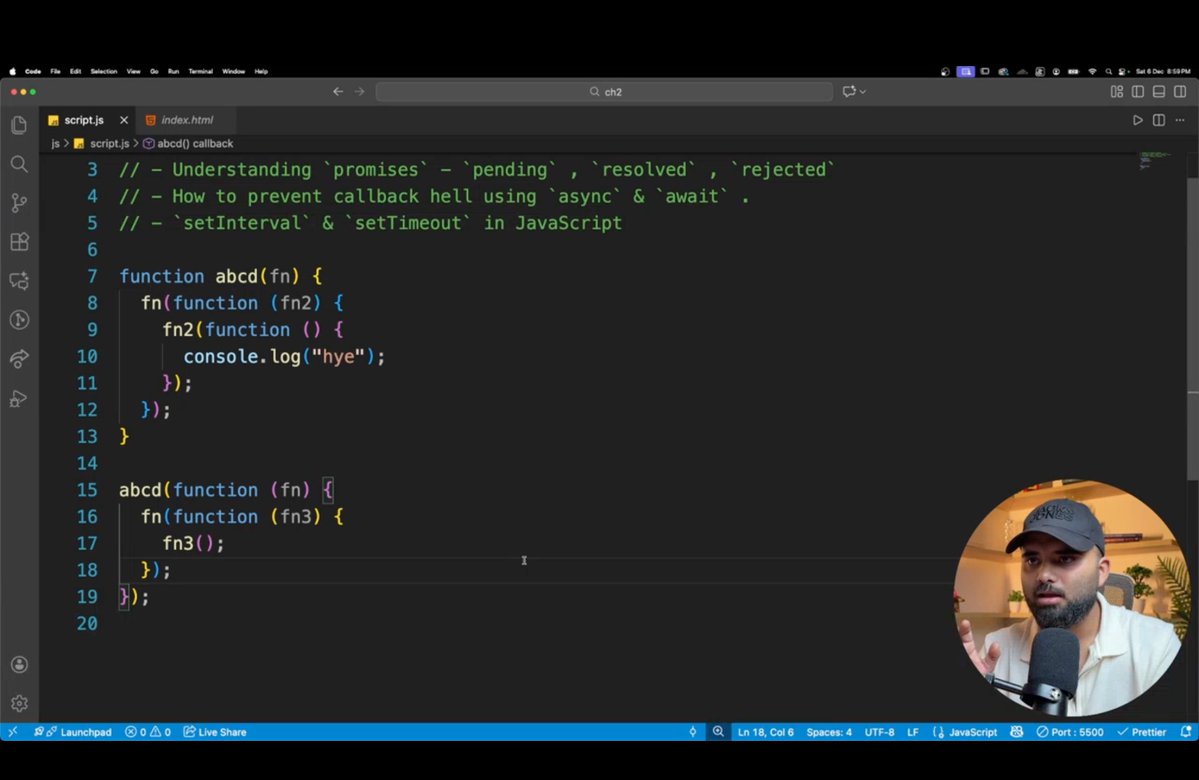Open the Extensions view

(x=19, y=242)
